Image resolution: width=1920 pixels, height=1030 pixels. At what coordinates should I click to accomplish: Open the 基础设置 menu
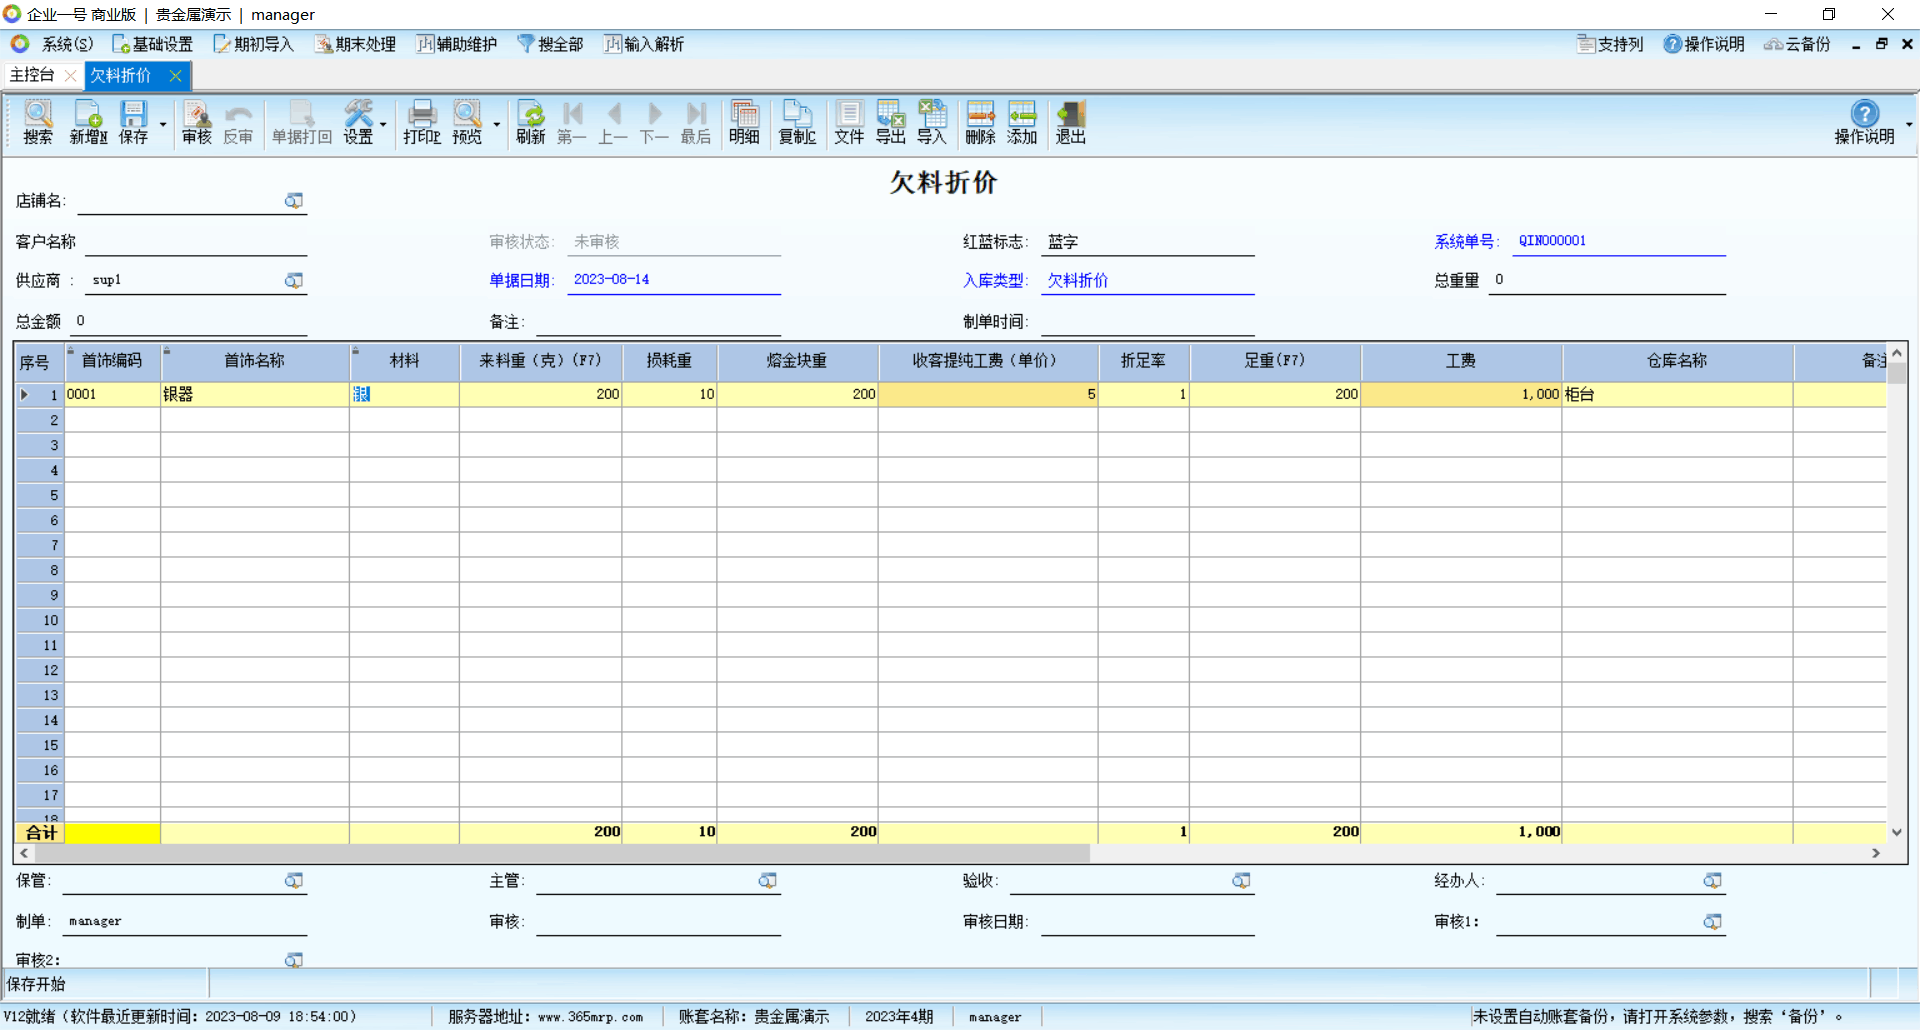click(153, 44)
